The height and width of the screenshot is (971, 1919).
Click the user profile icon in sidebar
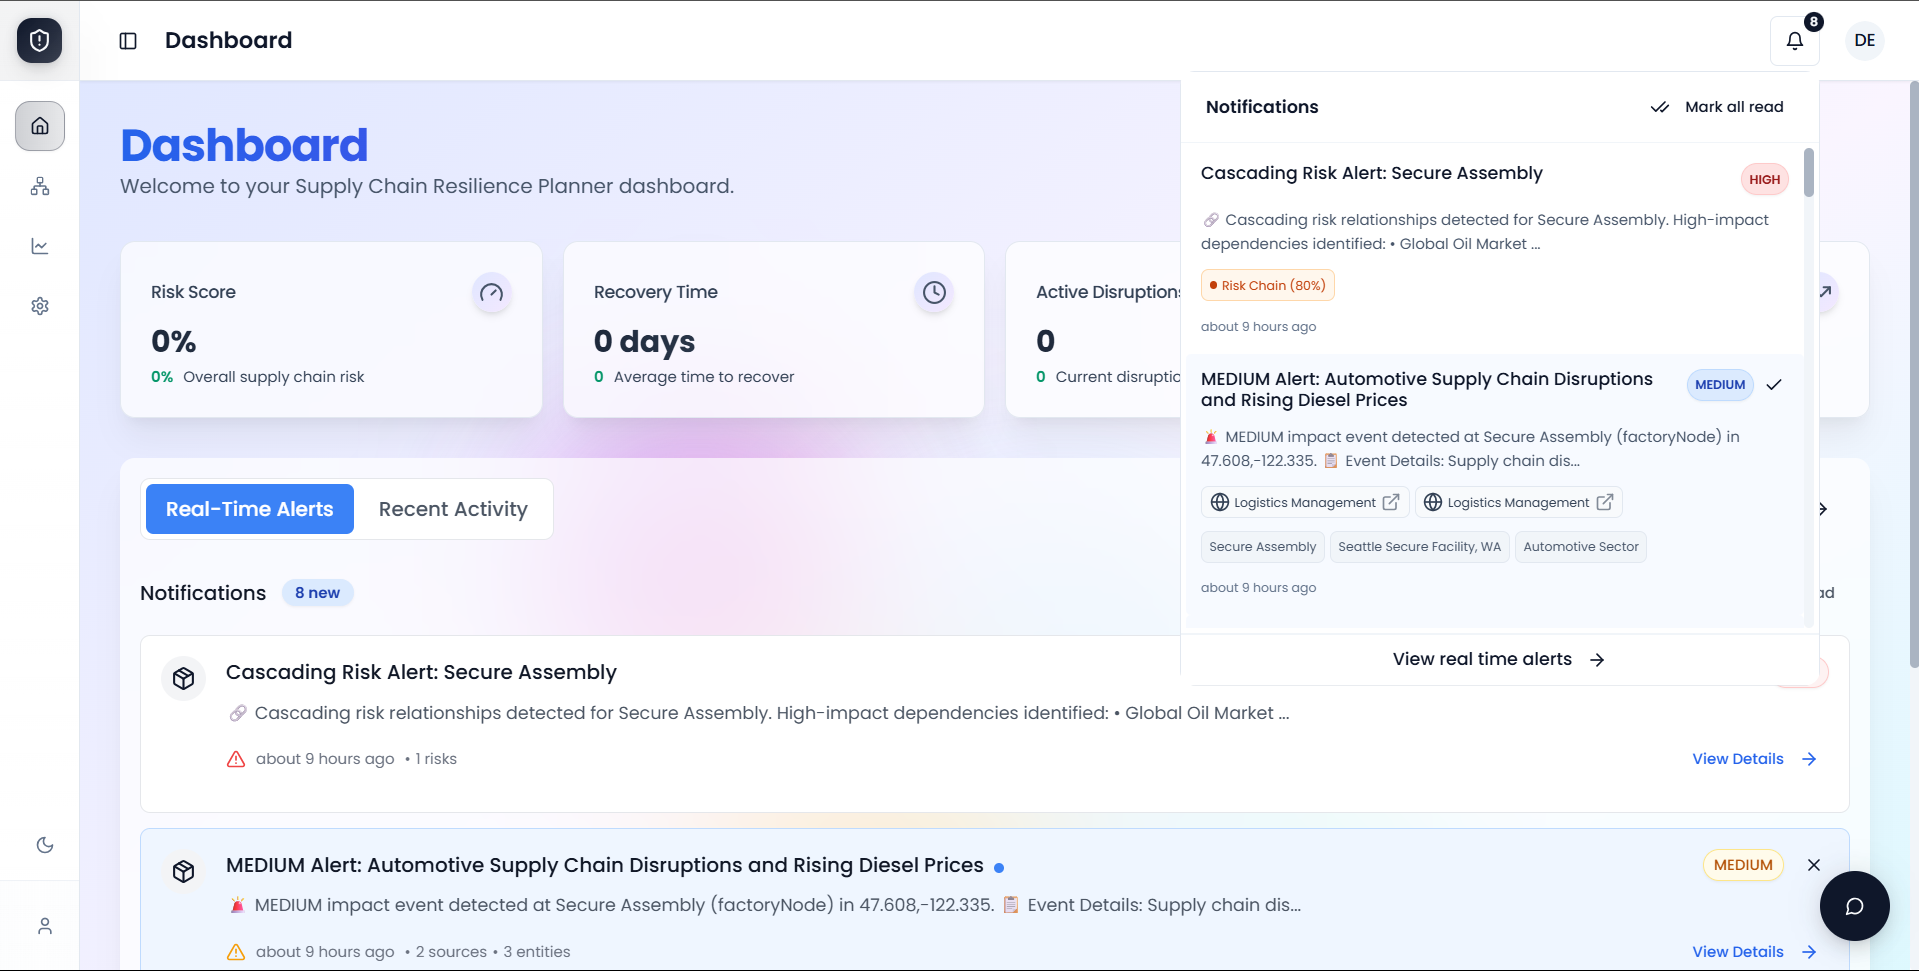point(45,926)
